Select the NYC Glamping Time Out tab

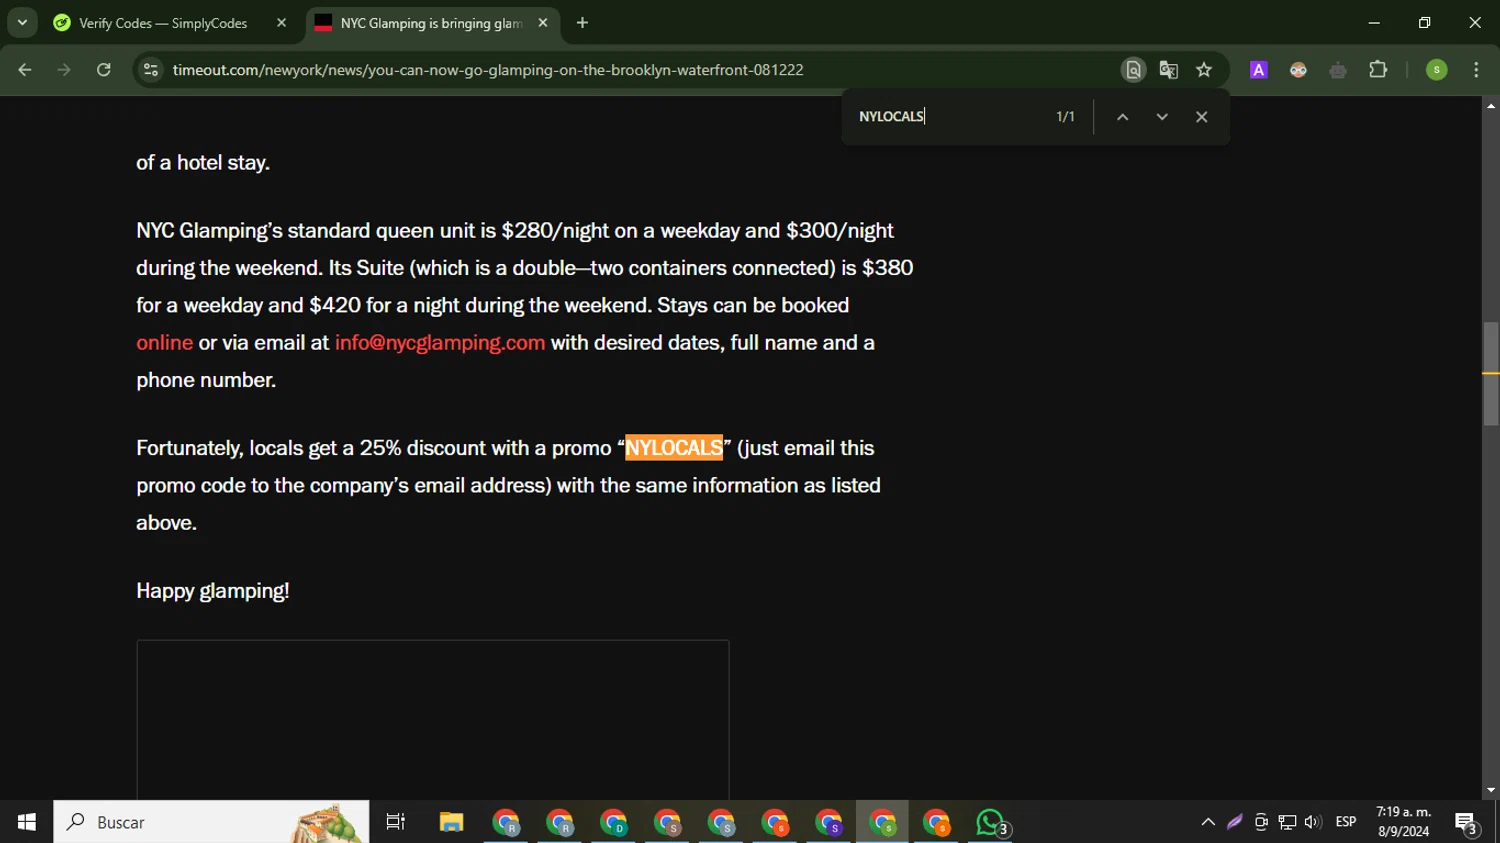tap(430, 23)
